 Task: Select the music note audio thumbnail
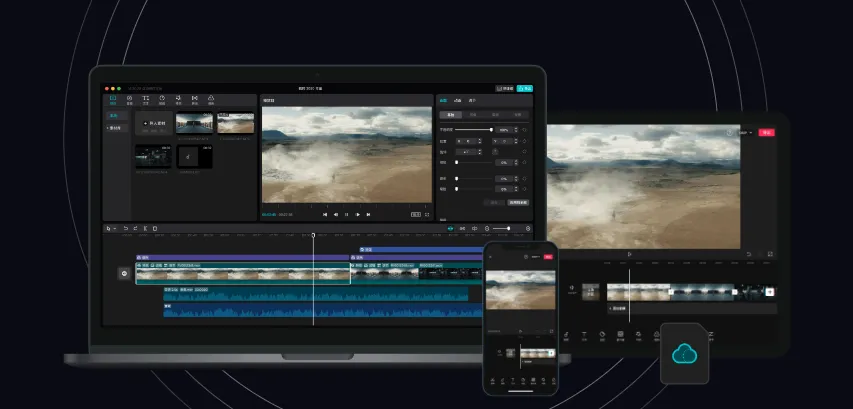point(194,156)
